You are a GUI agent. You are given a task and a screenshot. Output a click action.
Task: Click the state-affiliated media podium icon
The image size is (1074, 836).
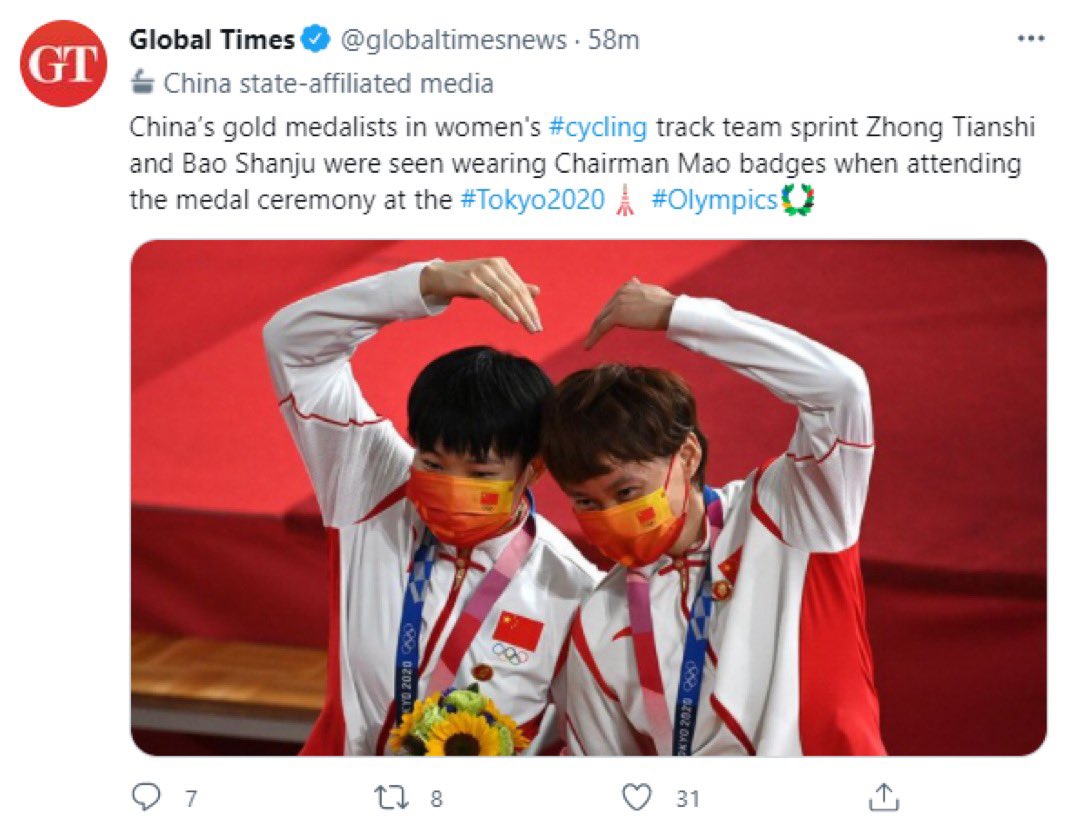coord(142,82)
